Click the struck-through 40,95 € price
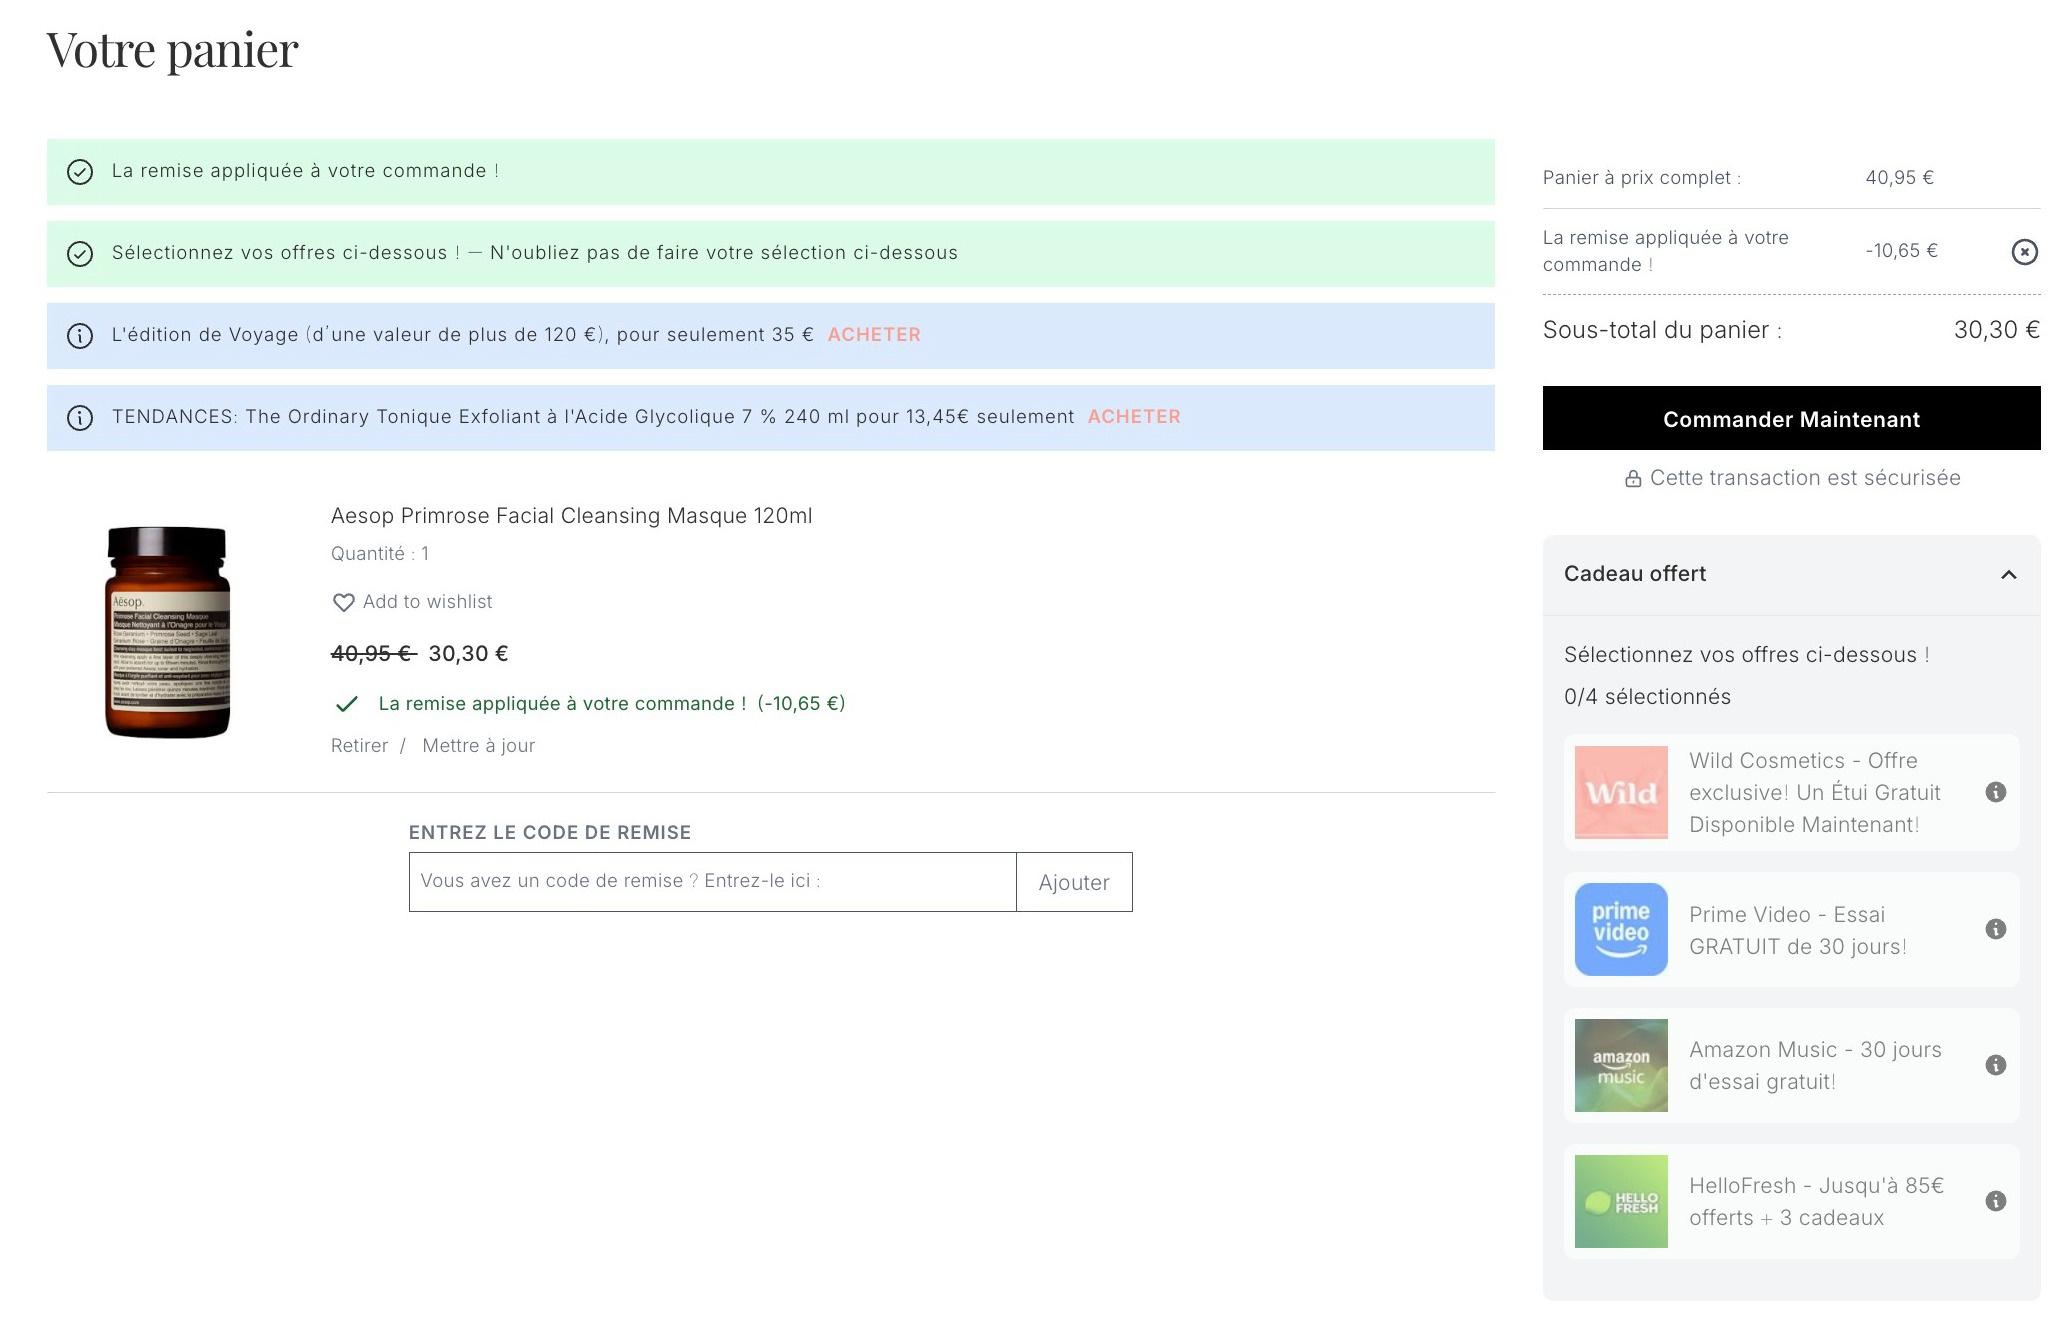Viewport: 2062px width, 1320px height. point(373,654)
